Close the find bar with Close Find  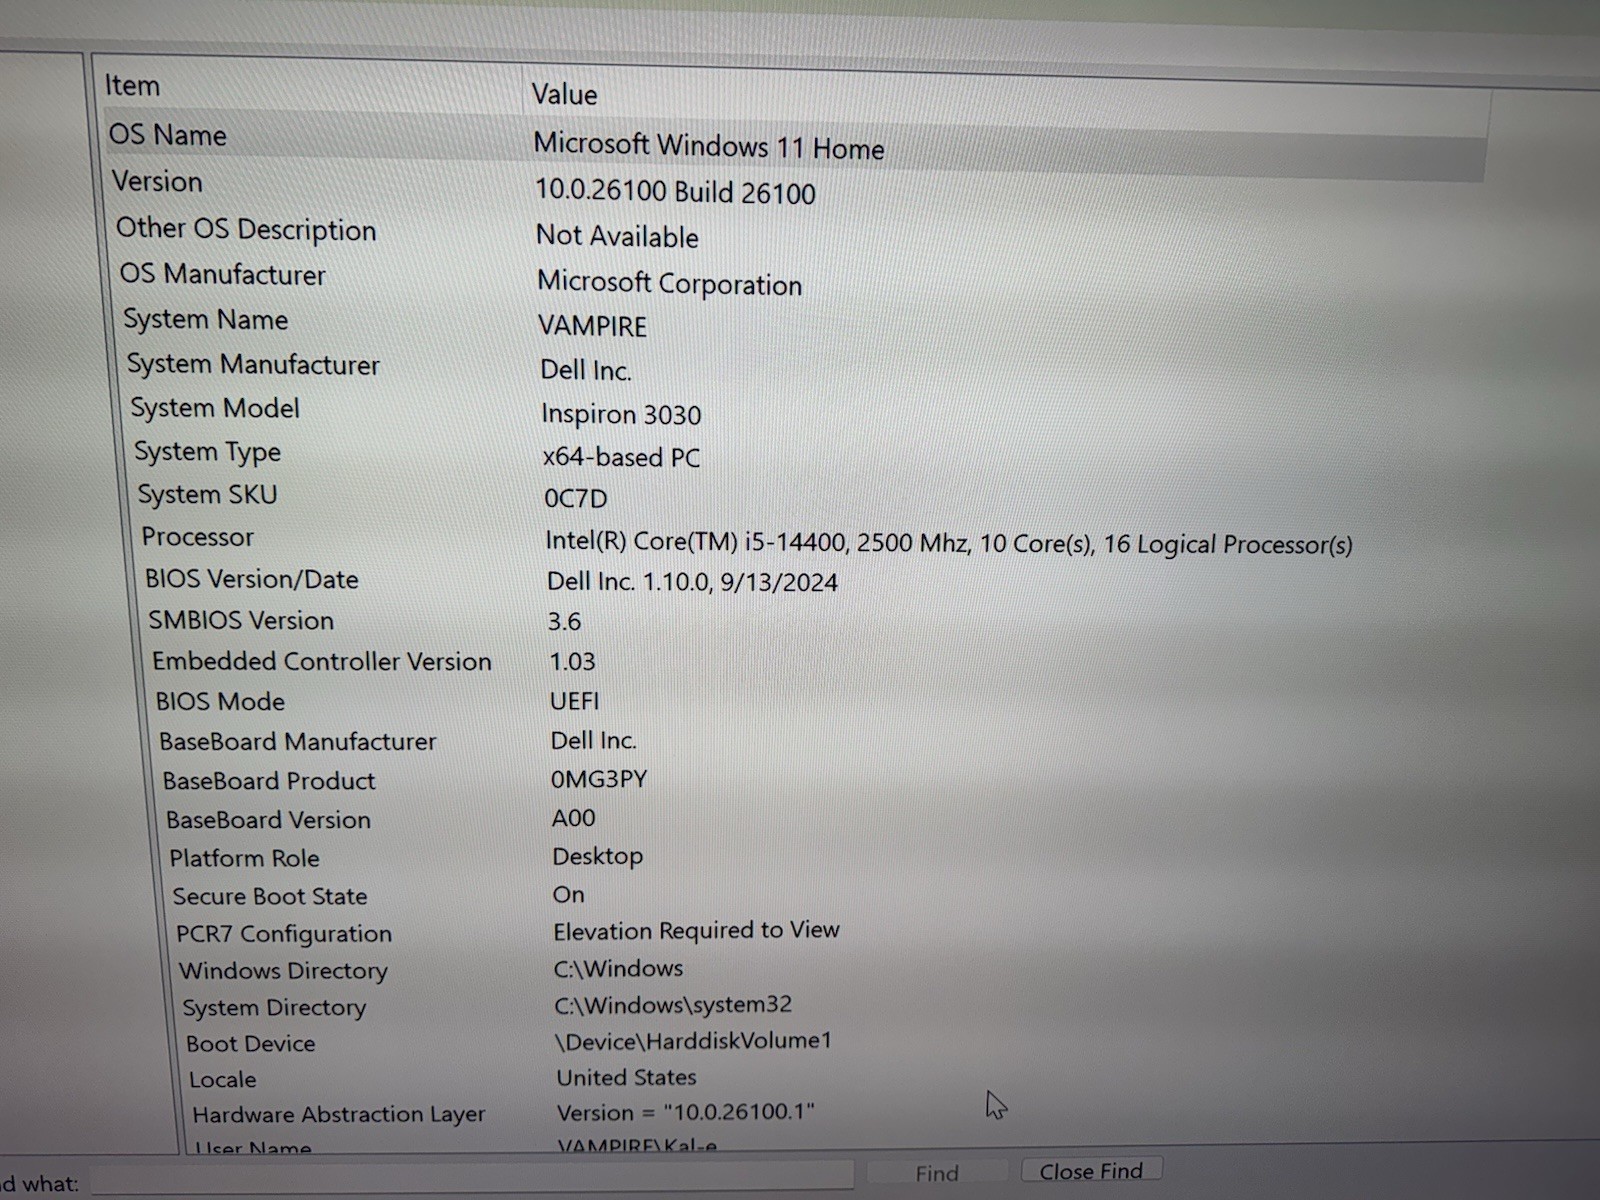click(1091, 1171)
